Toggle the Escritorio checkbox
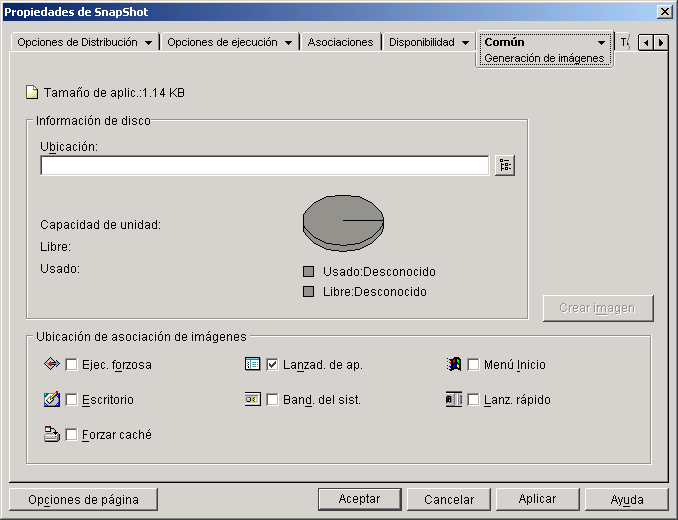Viewport: 678px width, 520px height. tap(71, 399)
